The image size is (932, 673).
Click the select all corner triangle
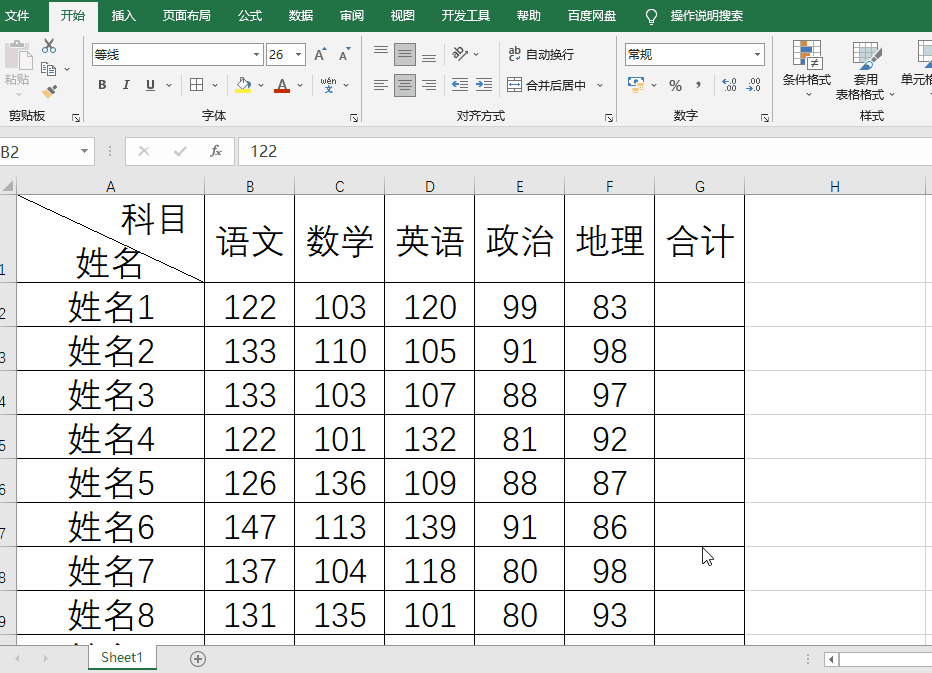pyautogui.click(x=8, y=186)
